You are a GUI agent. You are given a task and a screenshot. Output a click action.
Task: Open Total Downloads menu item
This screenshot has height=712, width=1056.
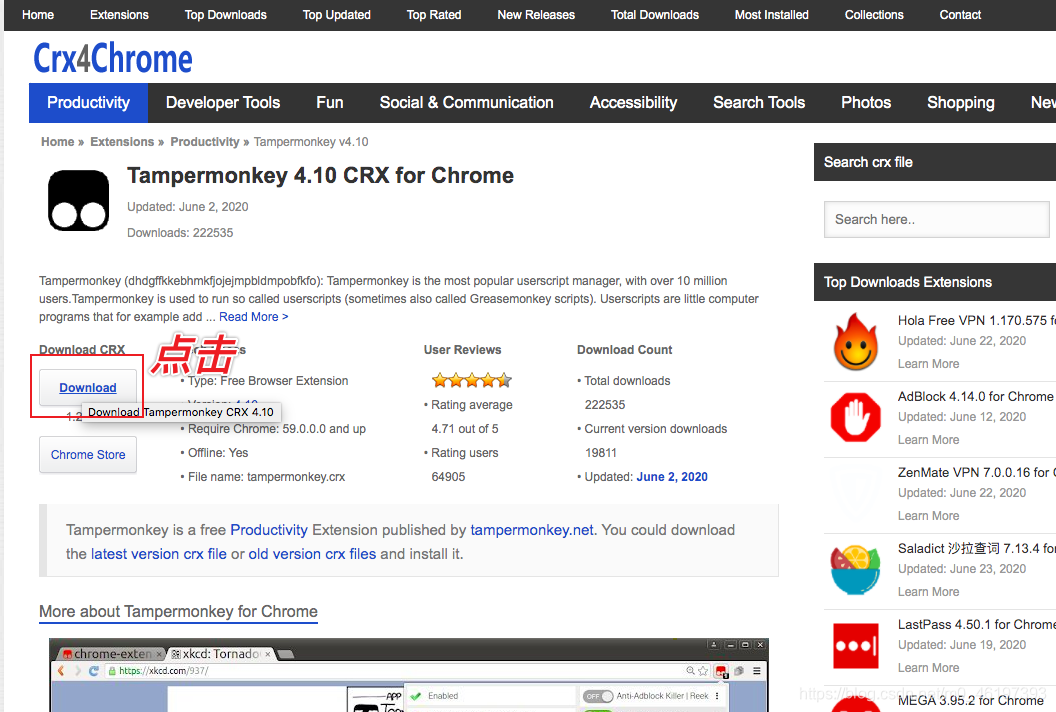click(655, 15)
